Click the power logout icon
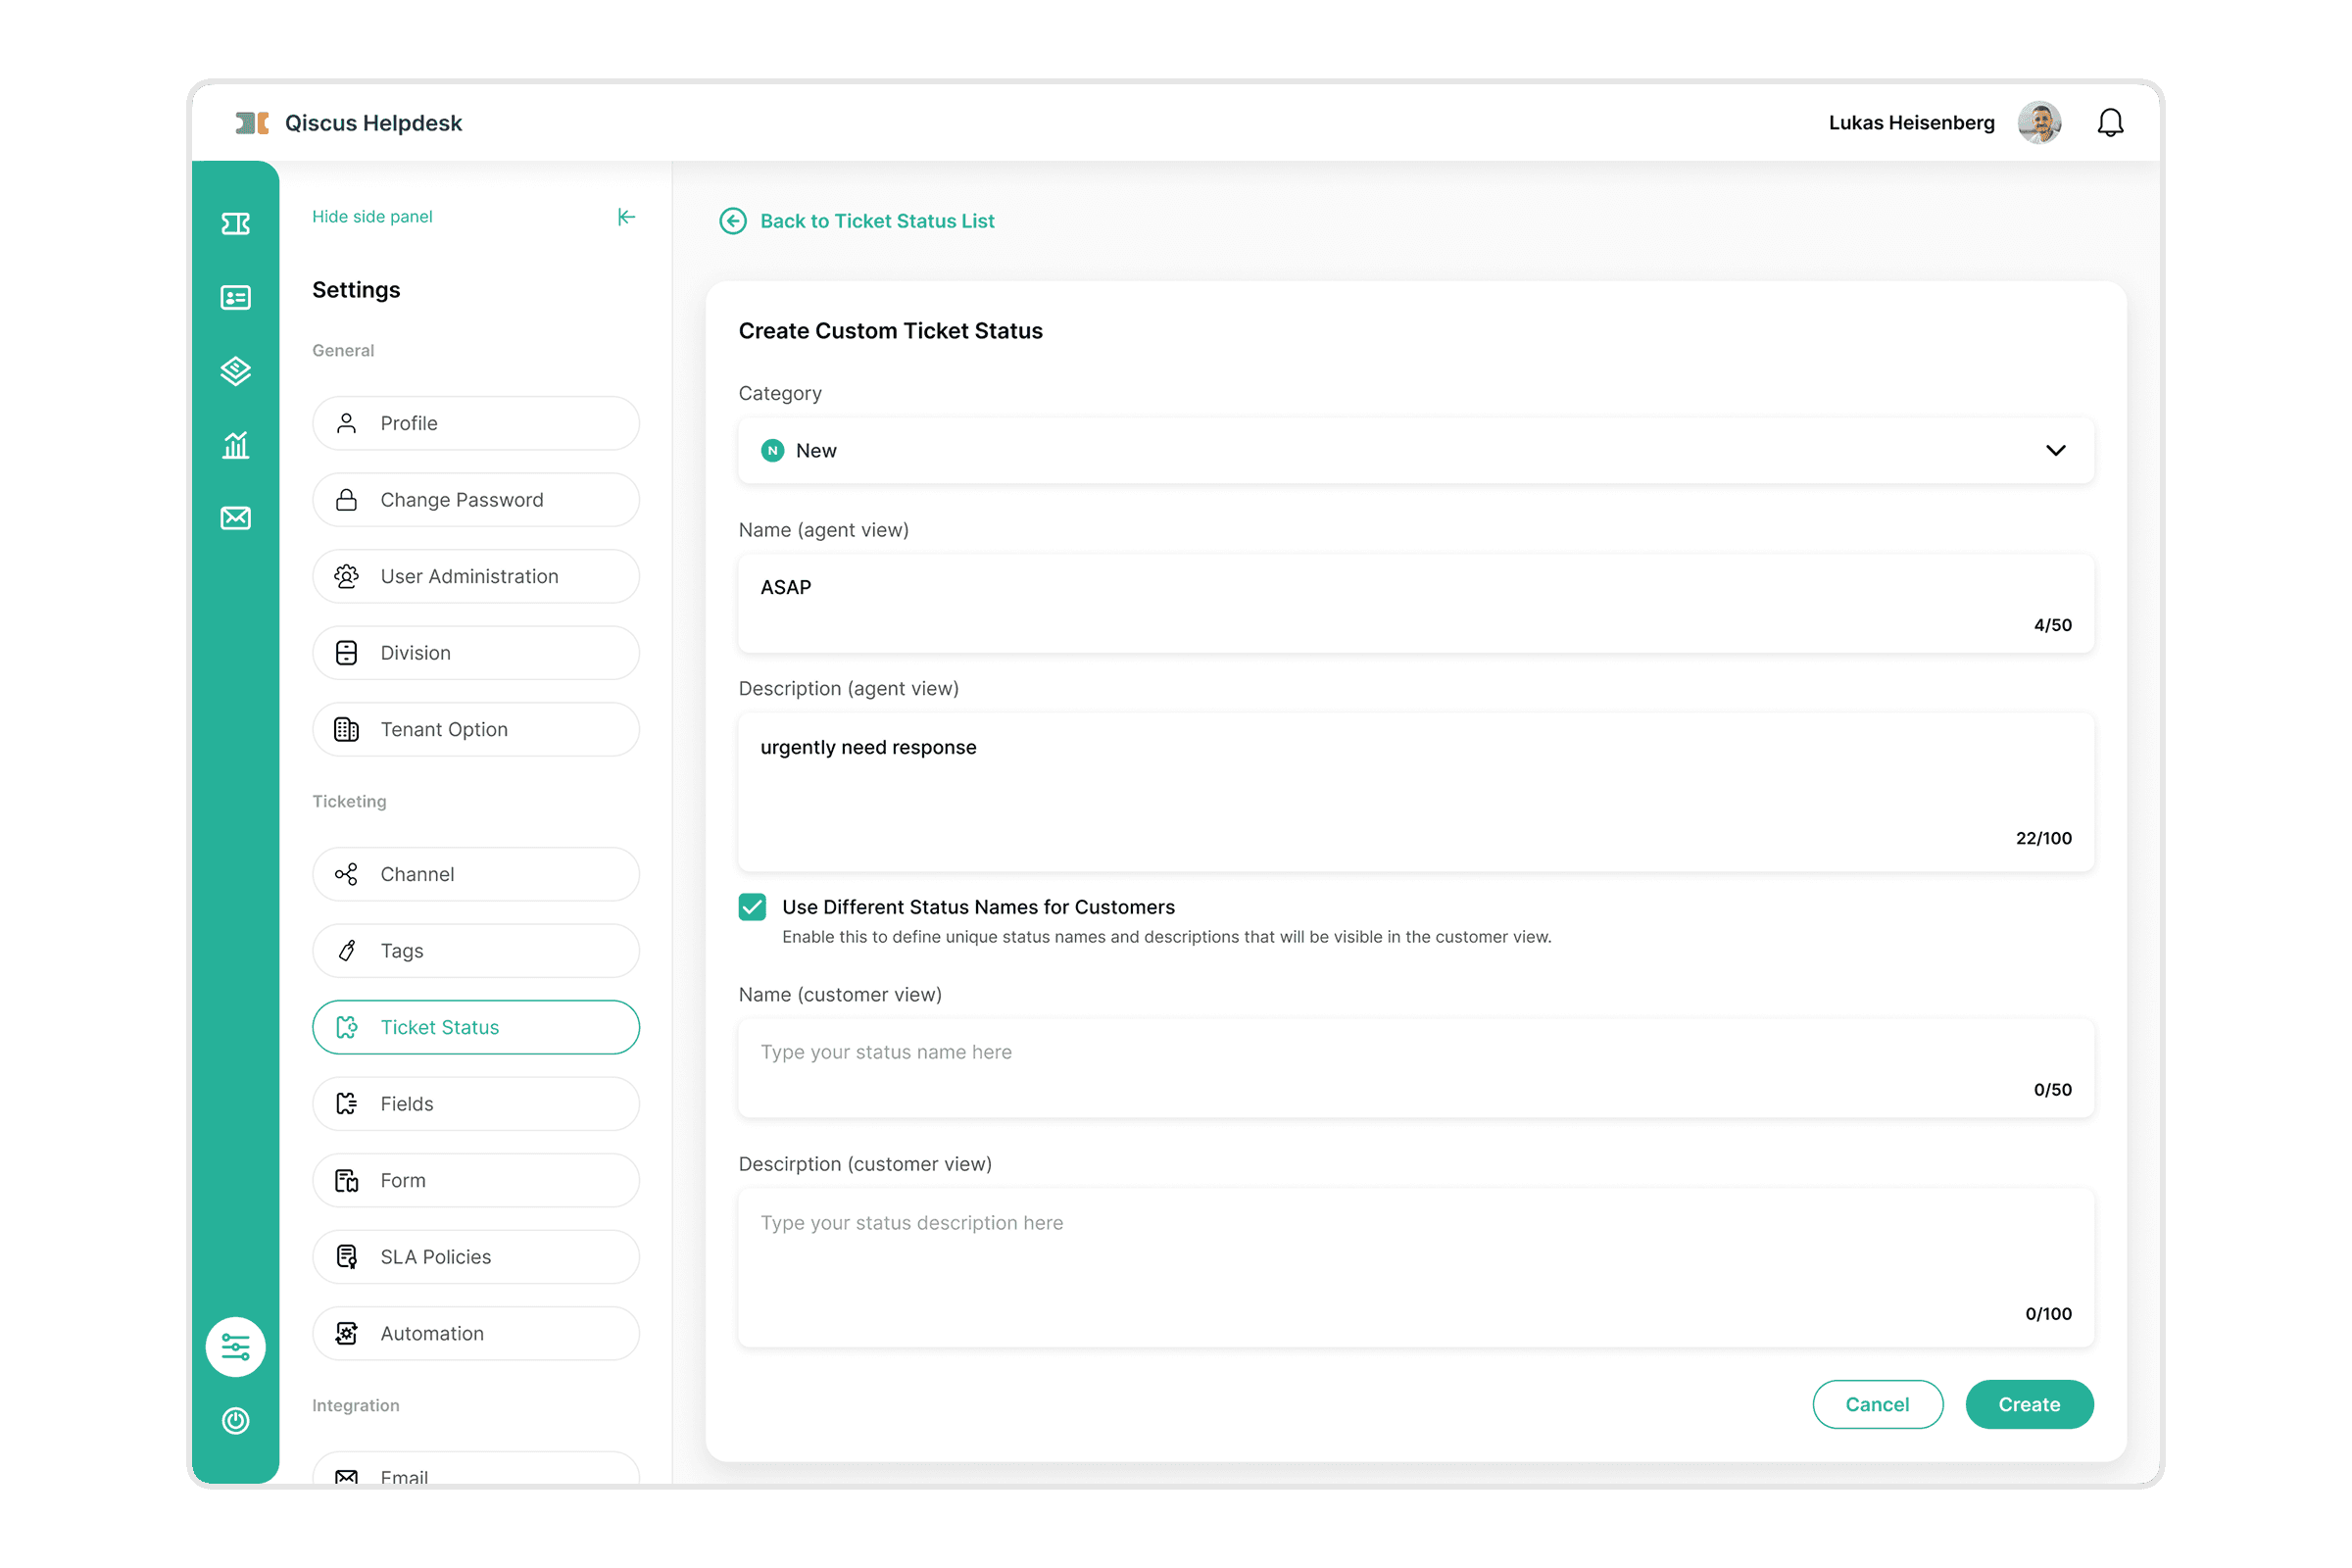Image resolution: width=2352 pixels, height=1568 pixels. [235, 1420]
